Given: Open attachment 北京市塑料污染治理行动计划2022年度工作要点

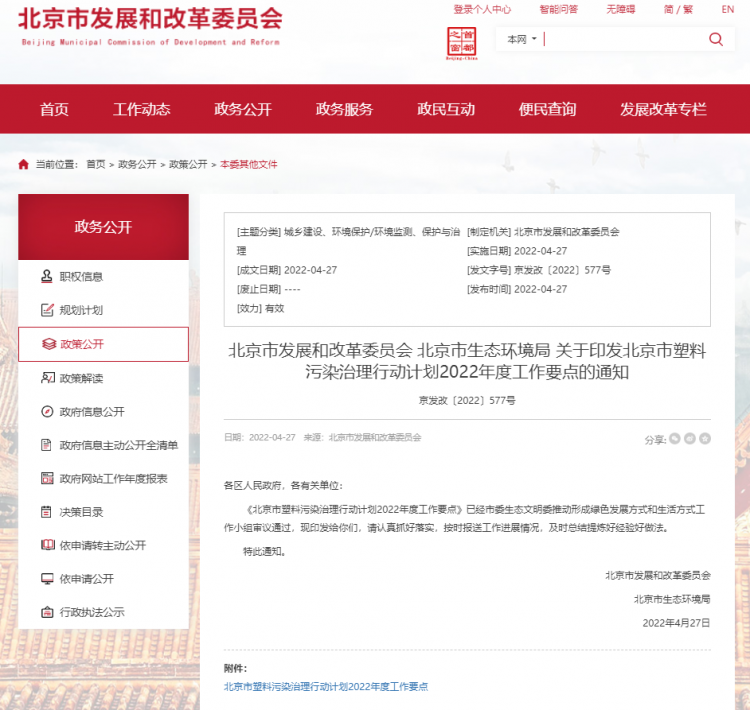Looking at the screenshot, I should point(326,687).
